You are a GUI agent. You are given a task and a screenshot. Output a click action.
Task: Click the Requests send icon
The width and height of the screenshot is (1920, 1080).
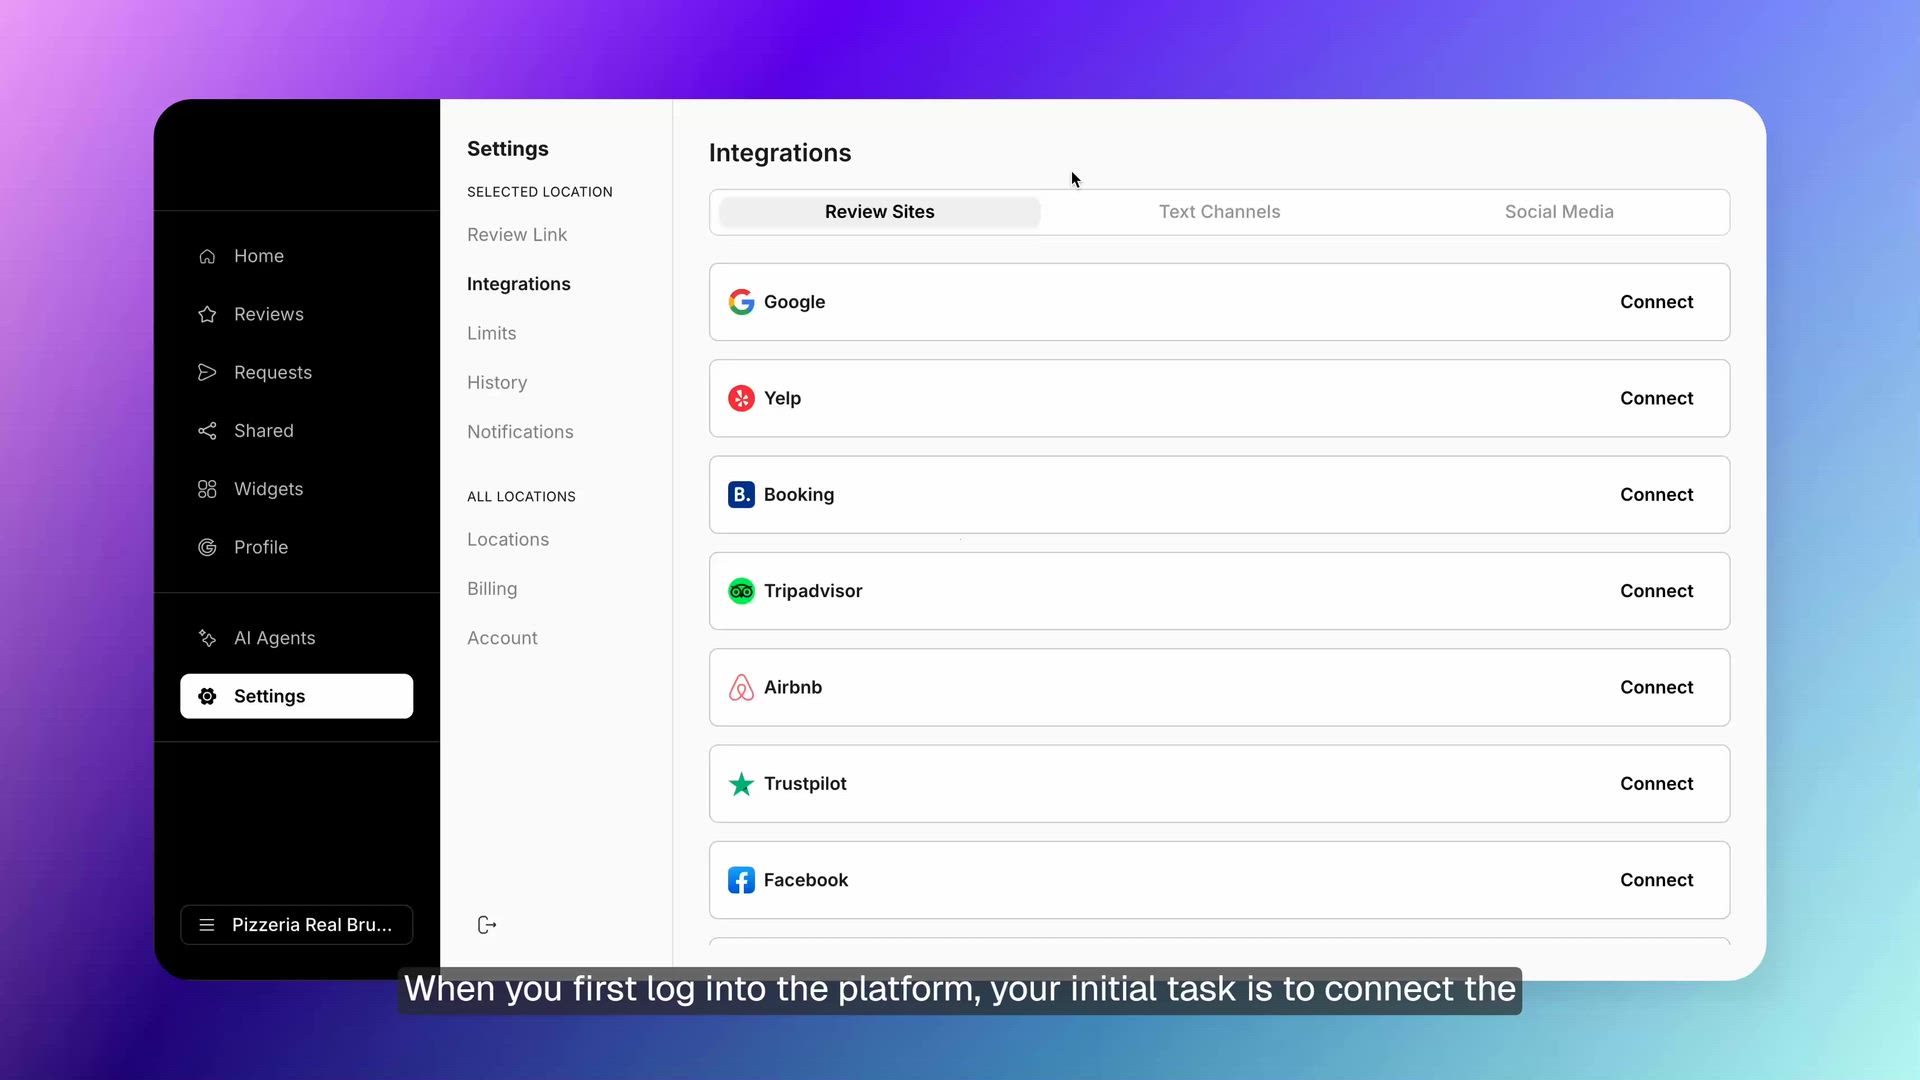point(206,372)
